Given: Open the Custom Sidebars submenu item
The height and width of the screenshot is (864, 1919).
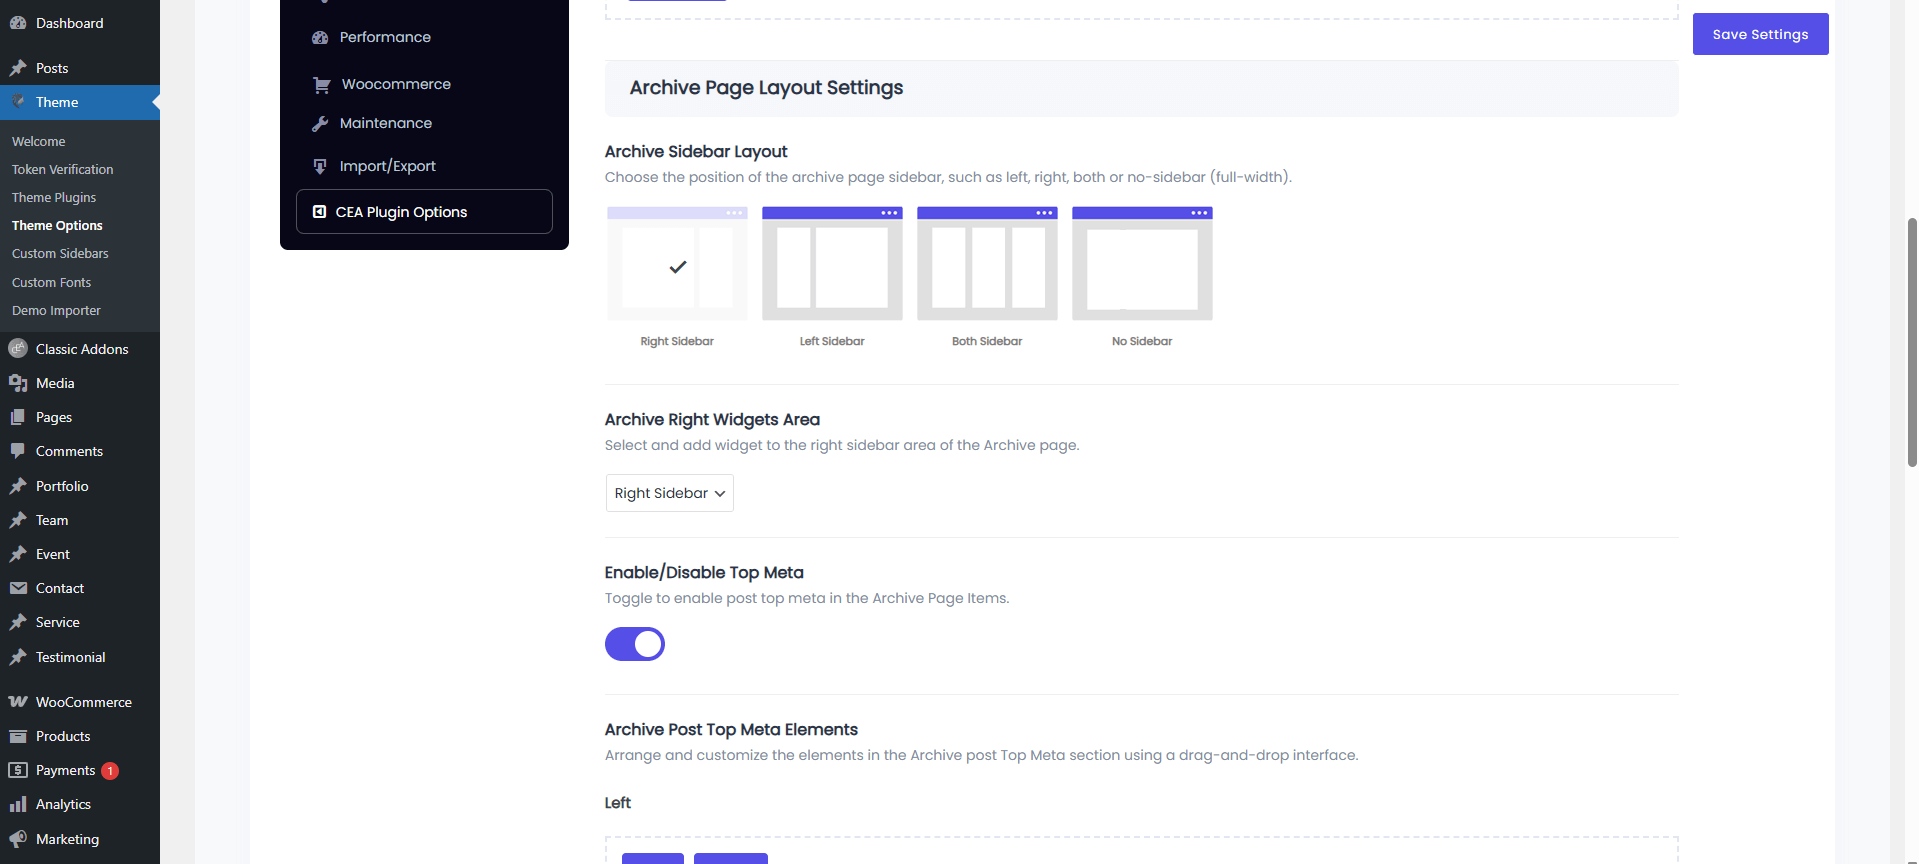Looking at the screenshot, I should (60, 254).
